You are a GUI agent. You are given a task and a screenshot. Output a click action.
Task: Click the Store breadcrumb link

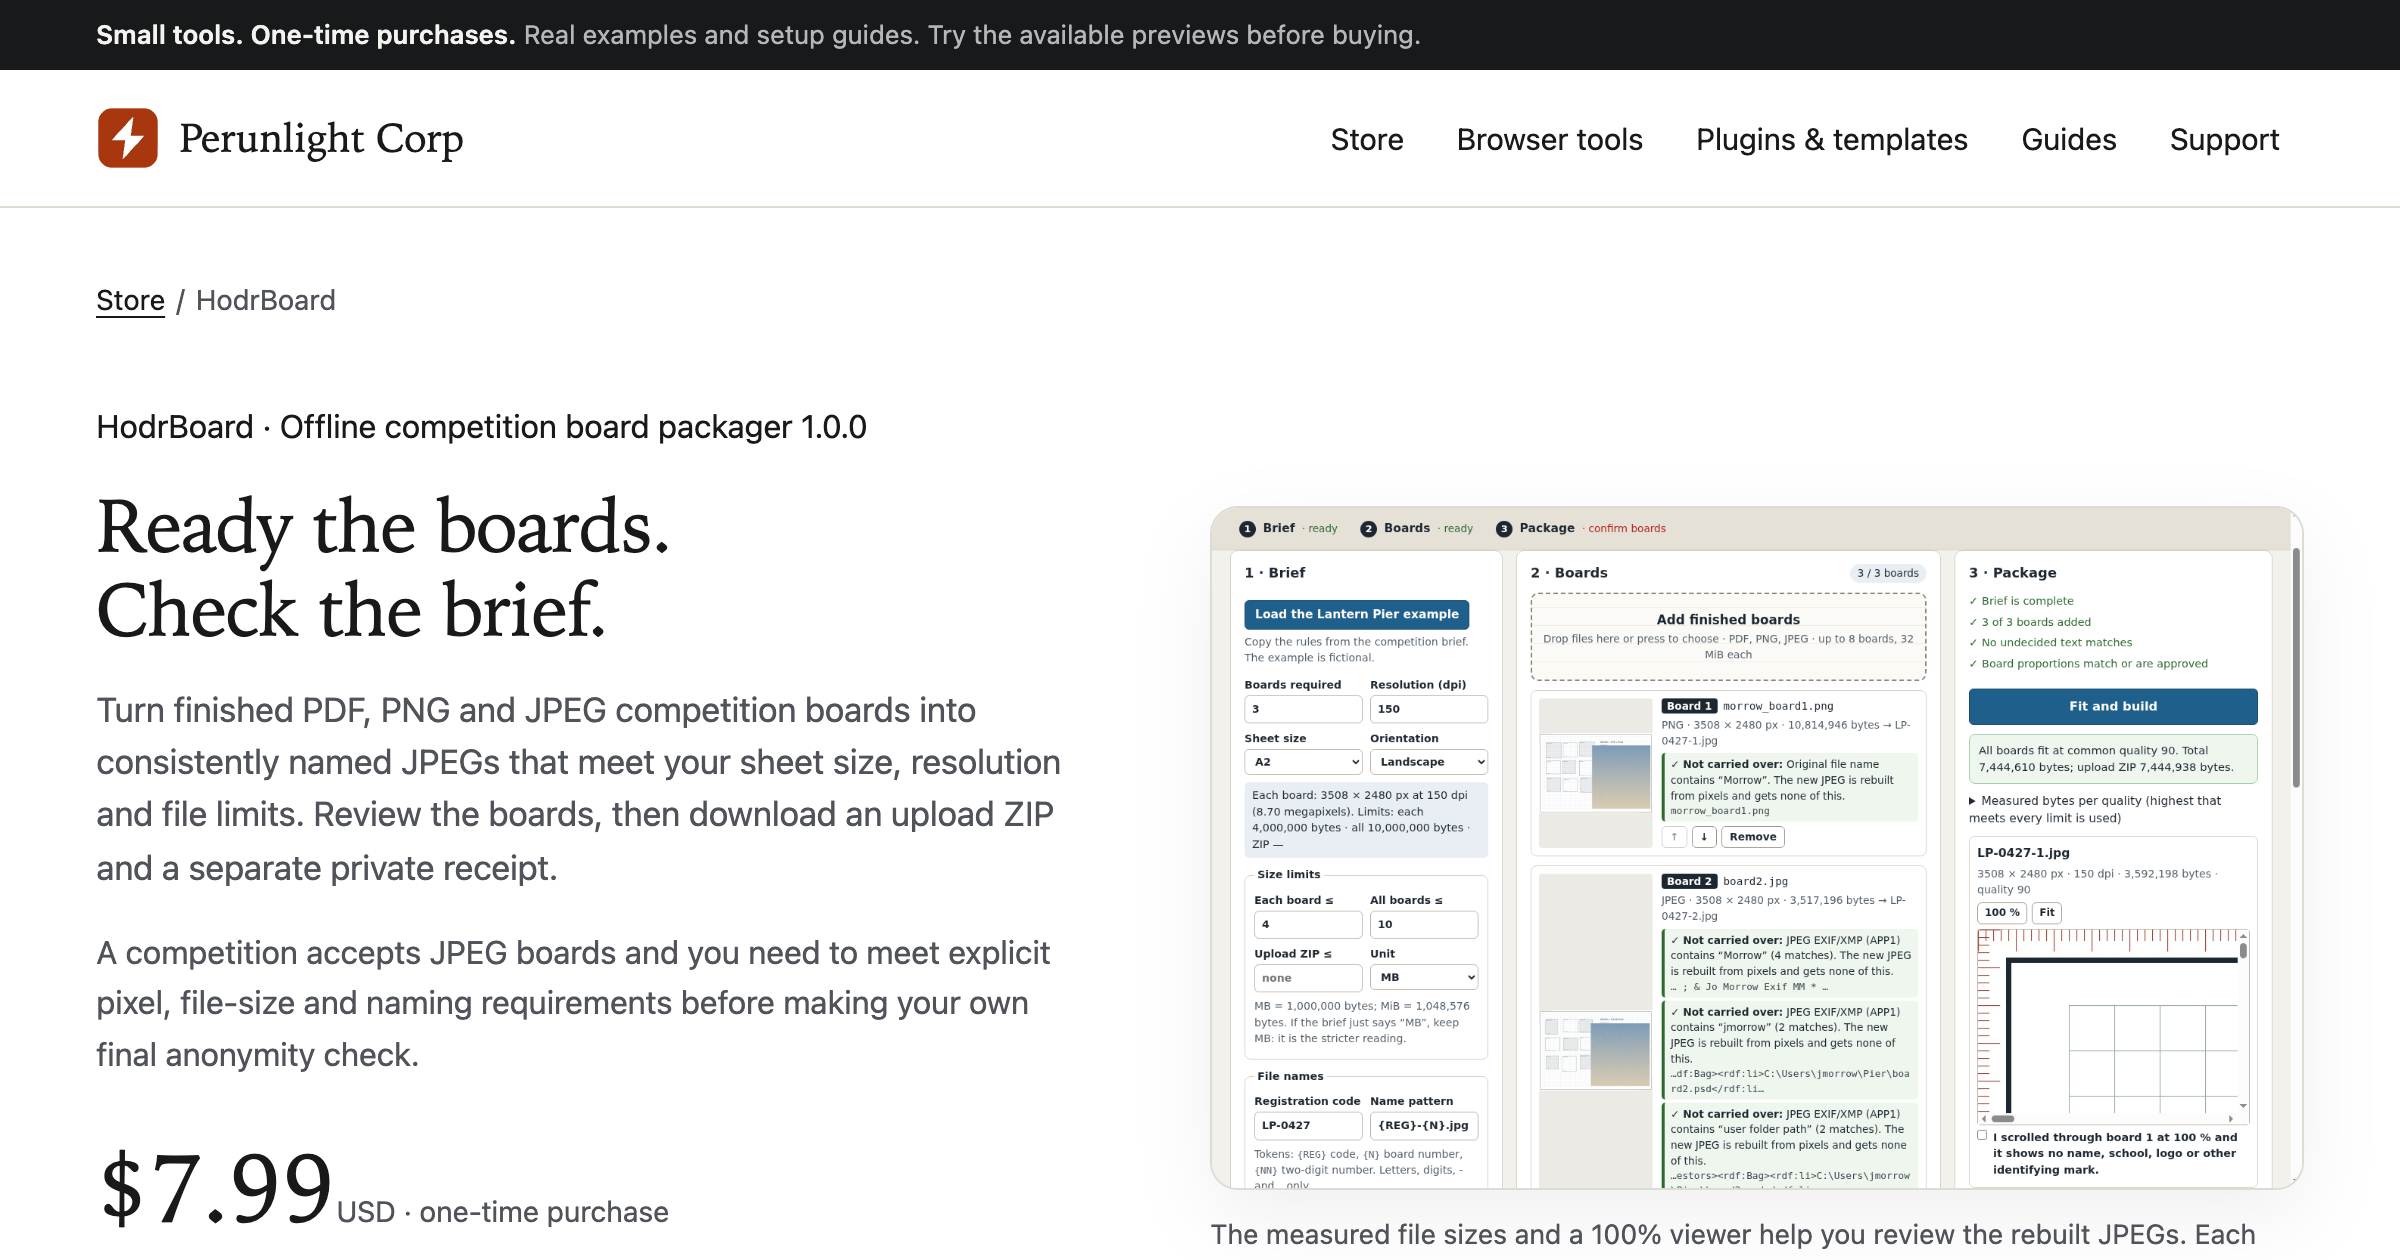pyautogui.click(x=130, y=300)
